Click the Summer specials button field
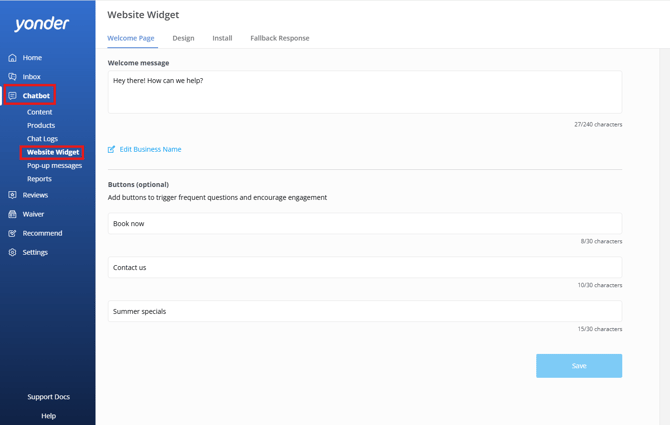 click(365, 311)
